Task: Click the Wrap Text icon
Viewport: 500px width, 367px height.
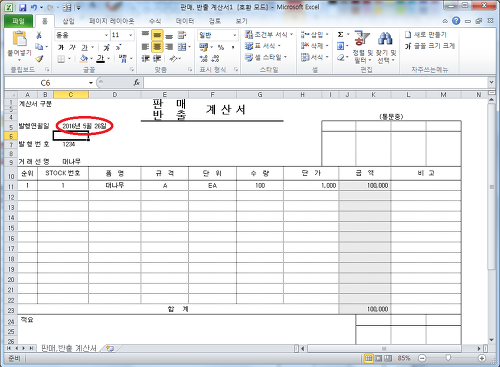Action: [182, 35]
